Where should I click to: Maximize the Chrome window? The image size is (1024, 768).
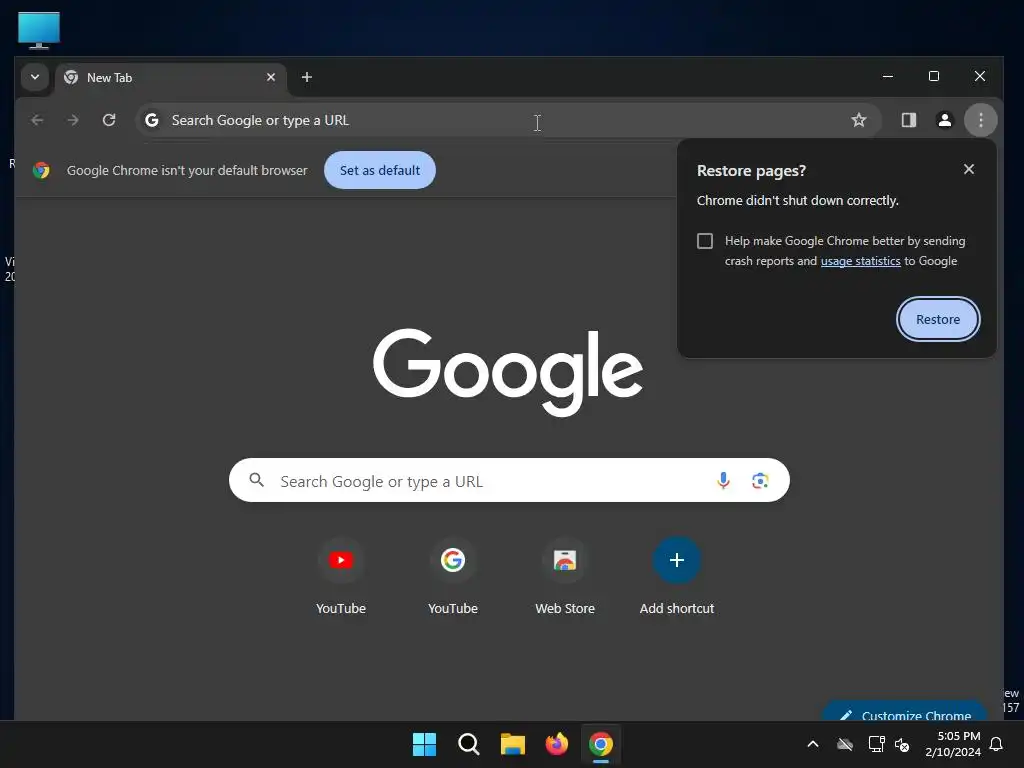point(934,76)
